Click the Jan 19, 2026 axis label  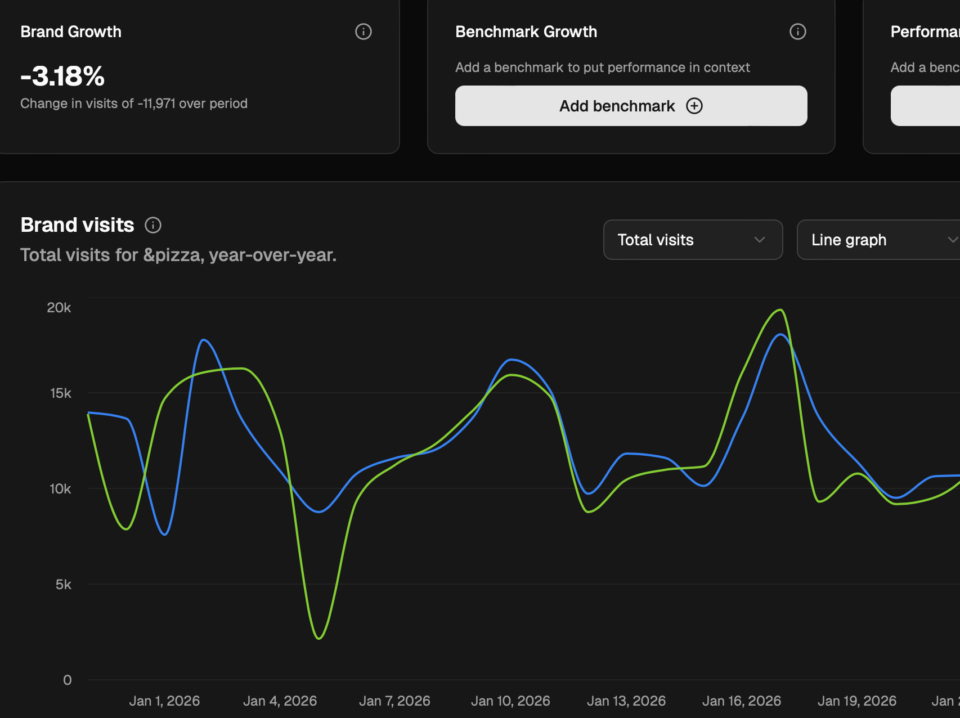click(857, 701)
